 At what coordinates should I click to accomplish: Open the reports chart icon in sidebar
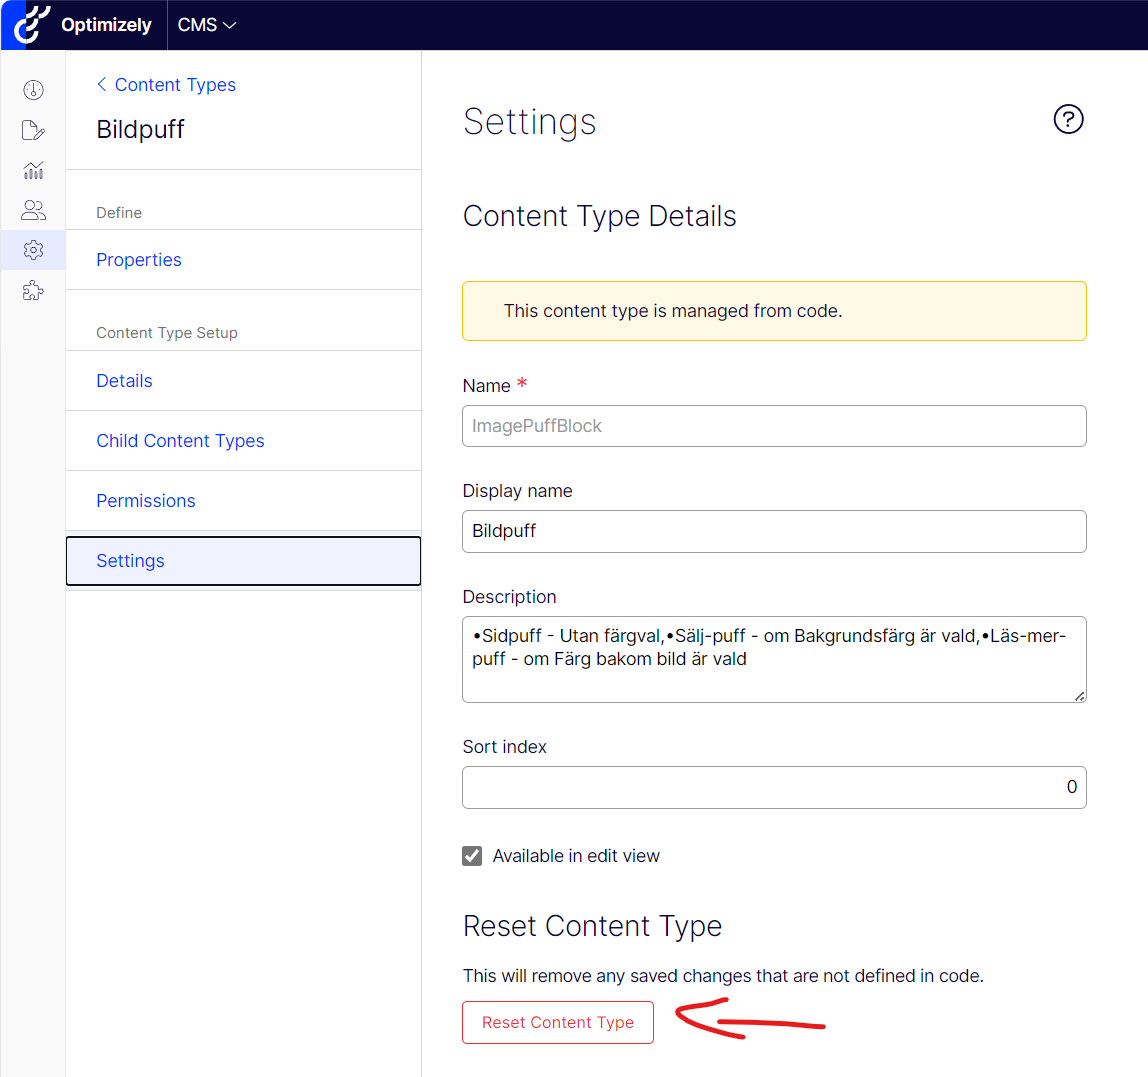click(x=33, y=170)
